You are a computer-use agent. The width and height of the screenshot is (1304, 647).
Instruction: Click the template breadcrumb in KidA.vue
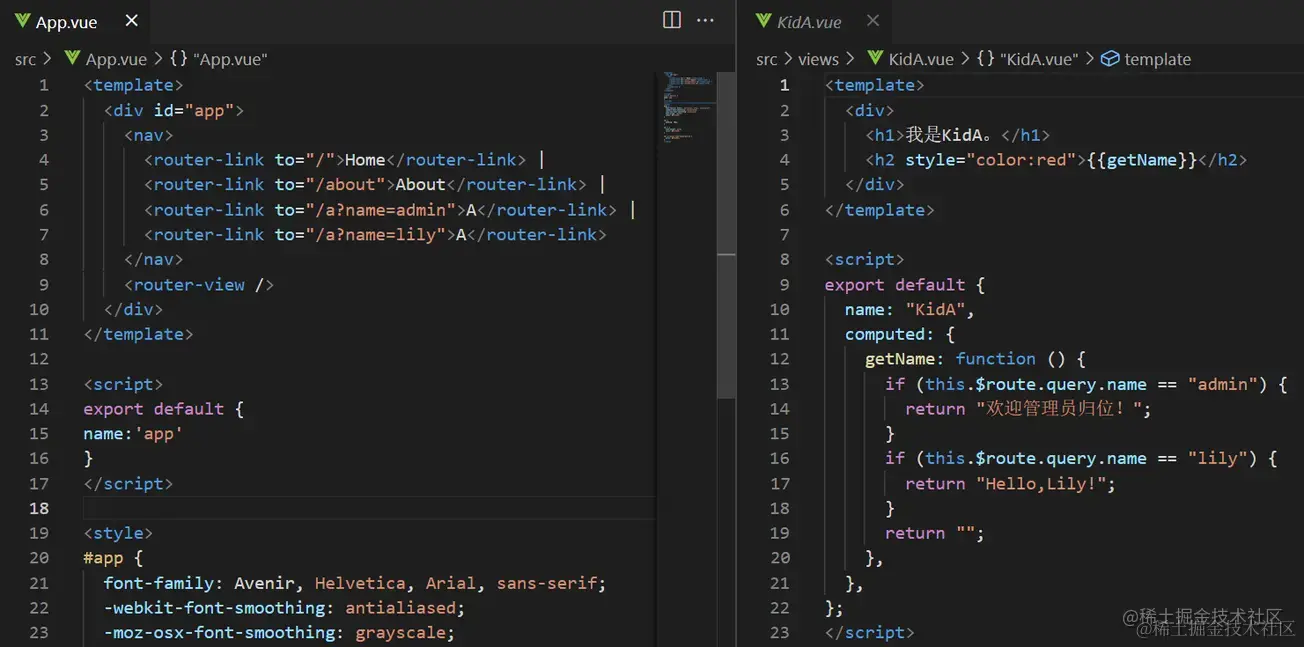click(1157, 59)
